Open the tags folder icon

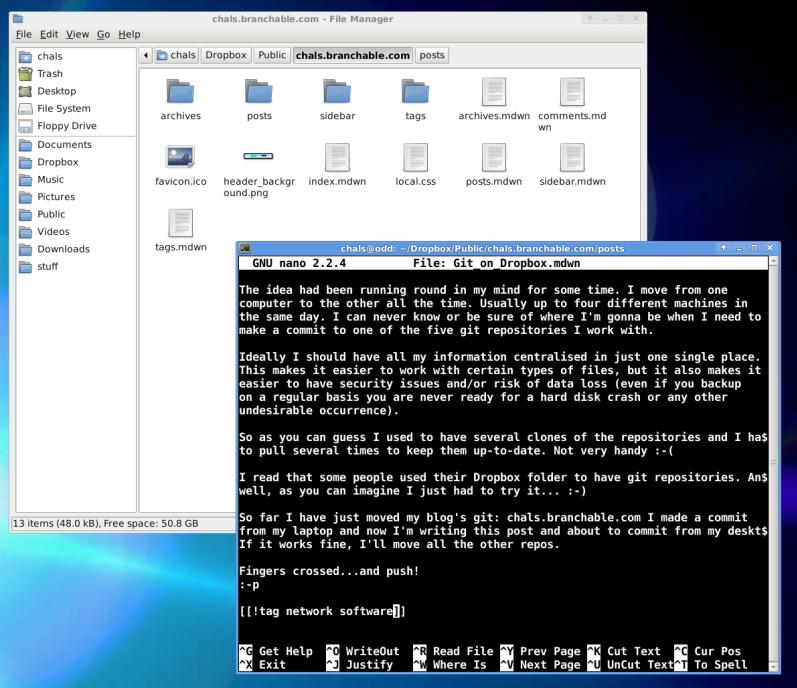(x=415, y=92)
